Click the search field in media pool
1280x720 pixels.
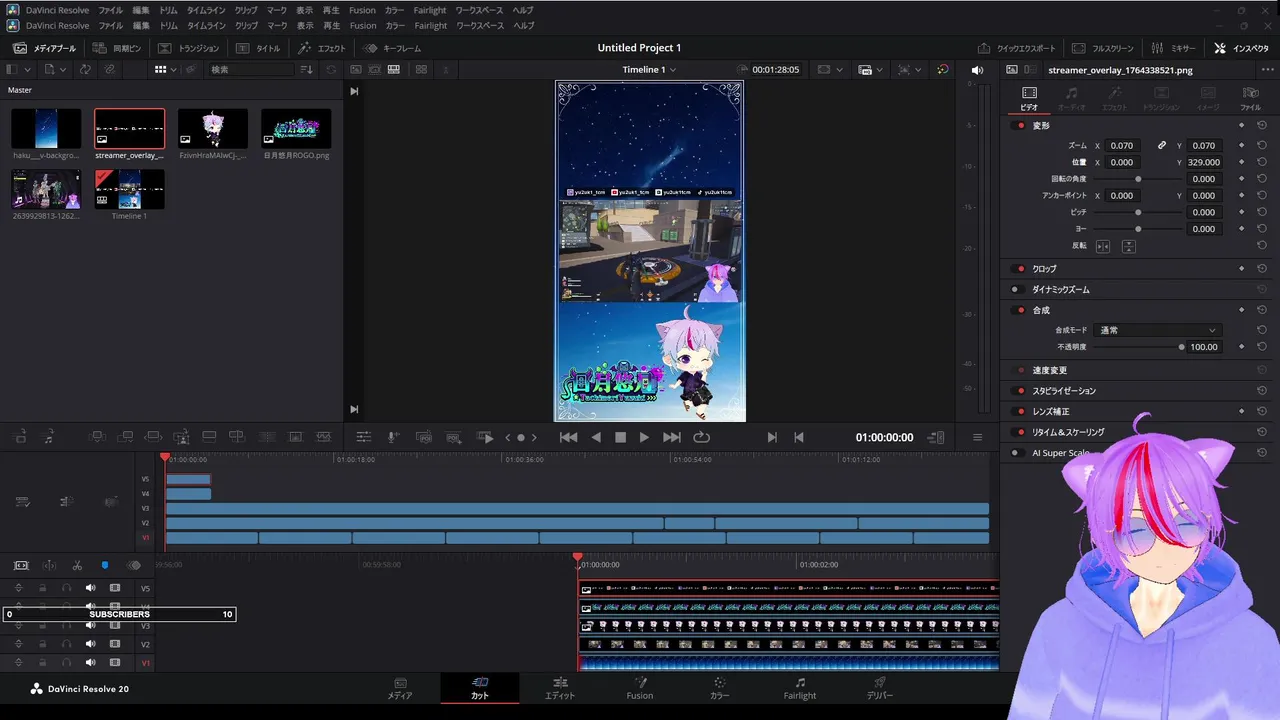(x=250, y=70)
